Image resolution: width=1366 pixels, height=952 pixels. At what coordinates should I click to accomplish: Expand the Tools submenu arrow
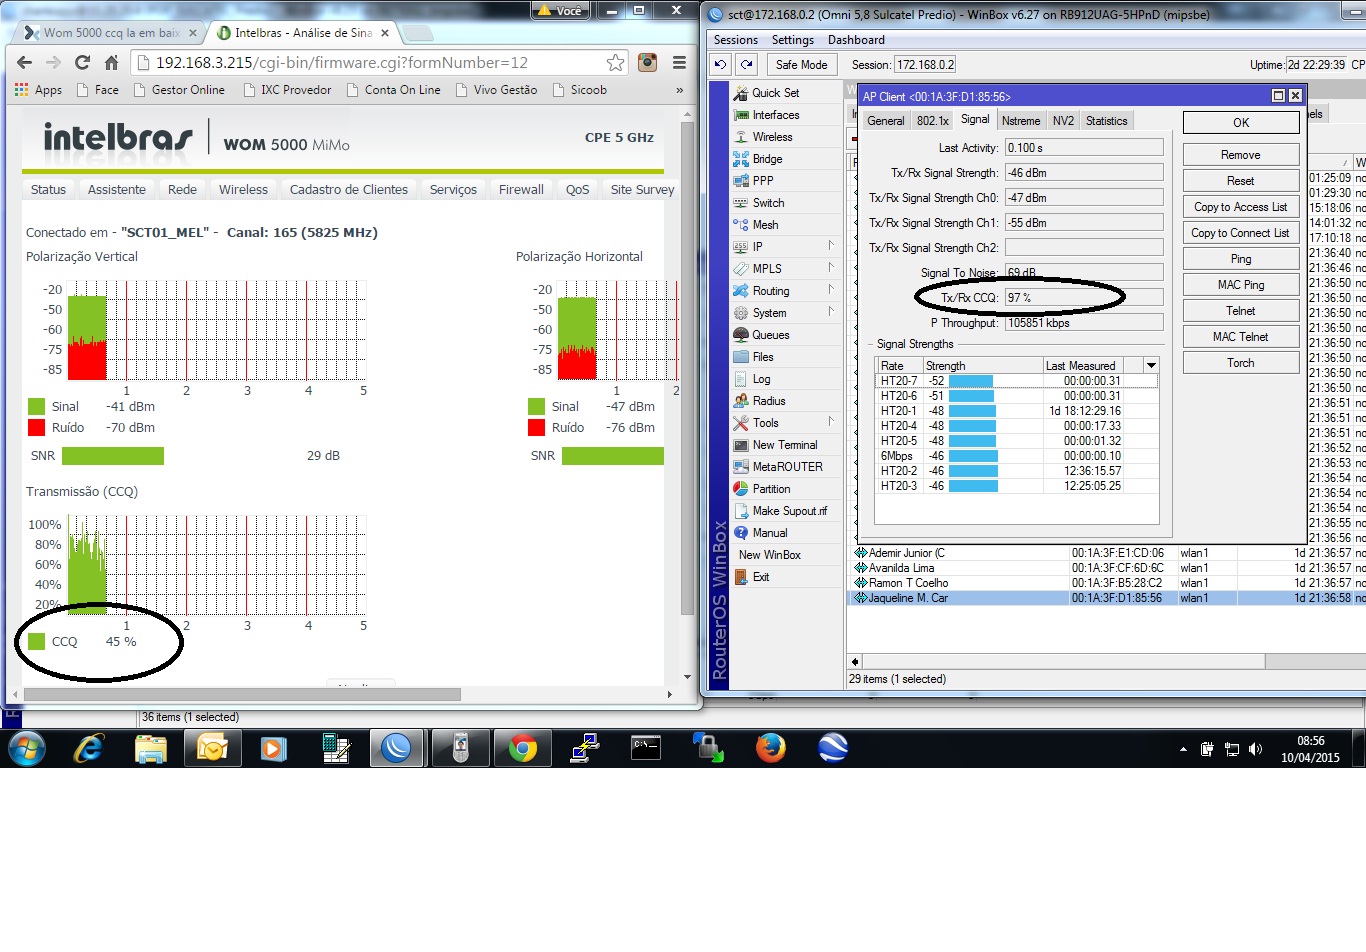[x=831, y=422]
